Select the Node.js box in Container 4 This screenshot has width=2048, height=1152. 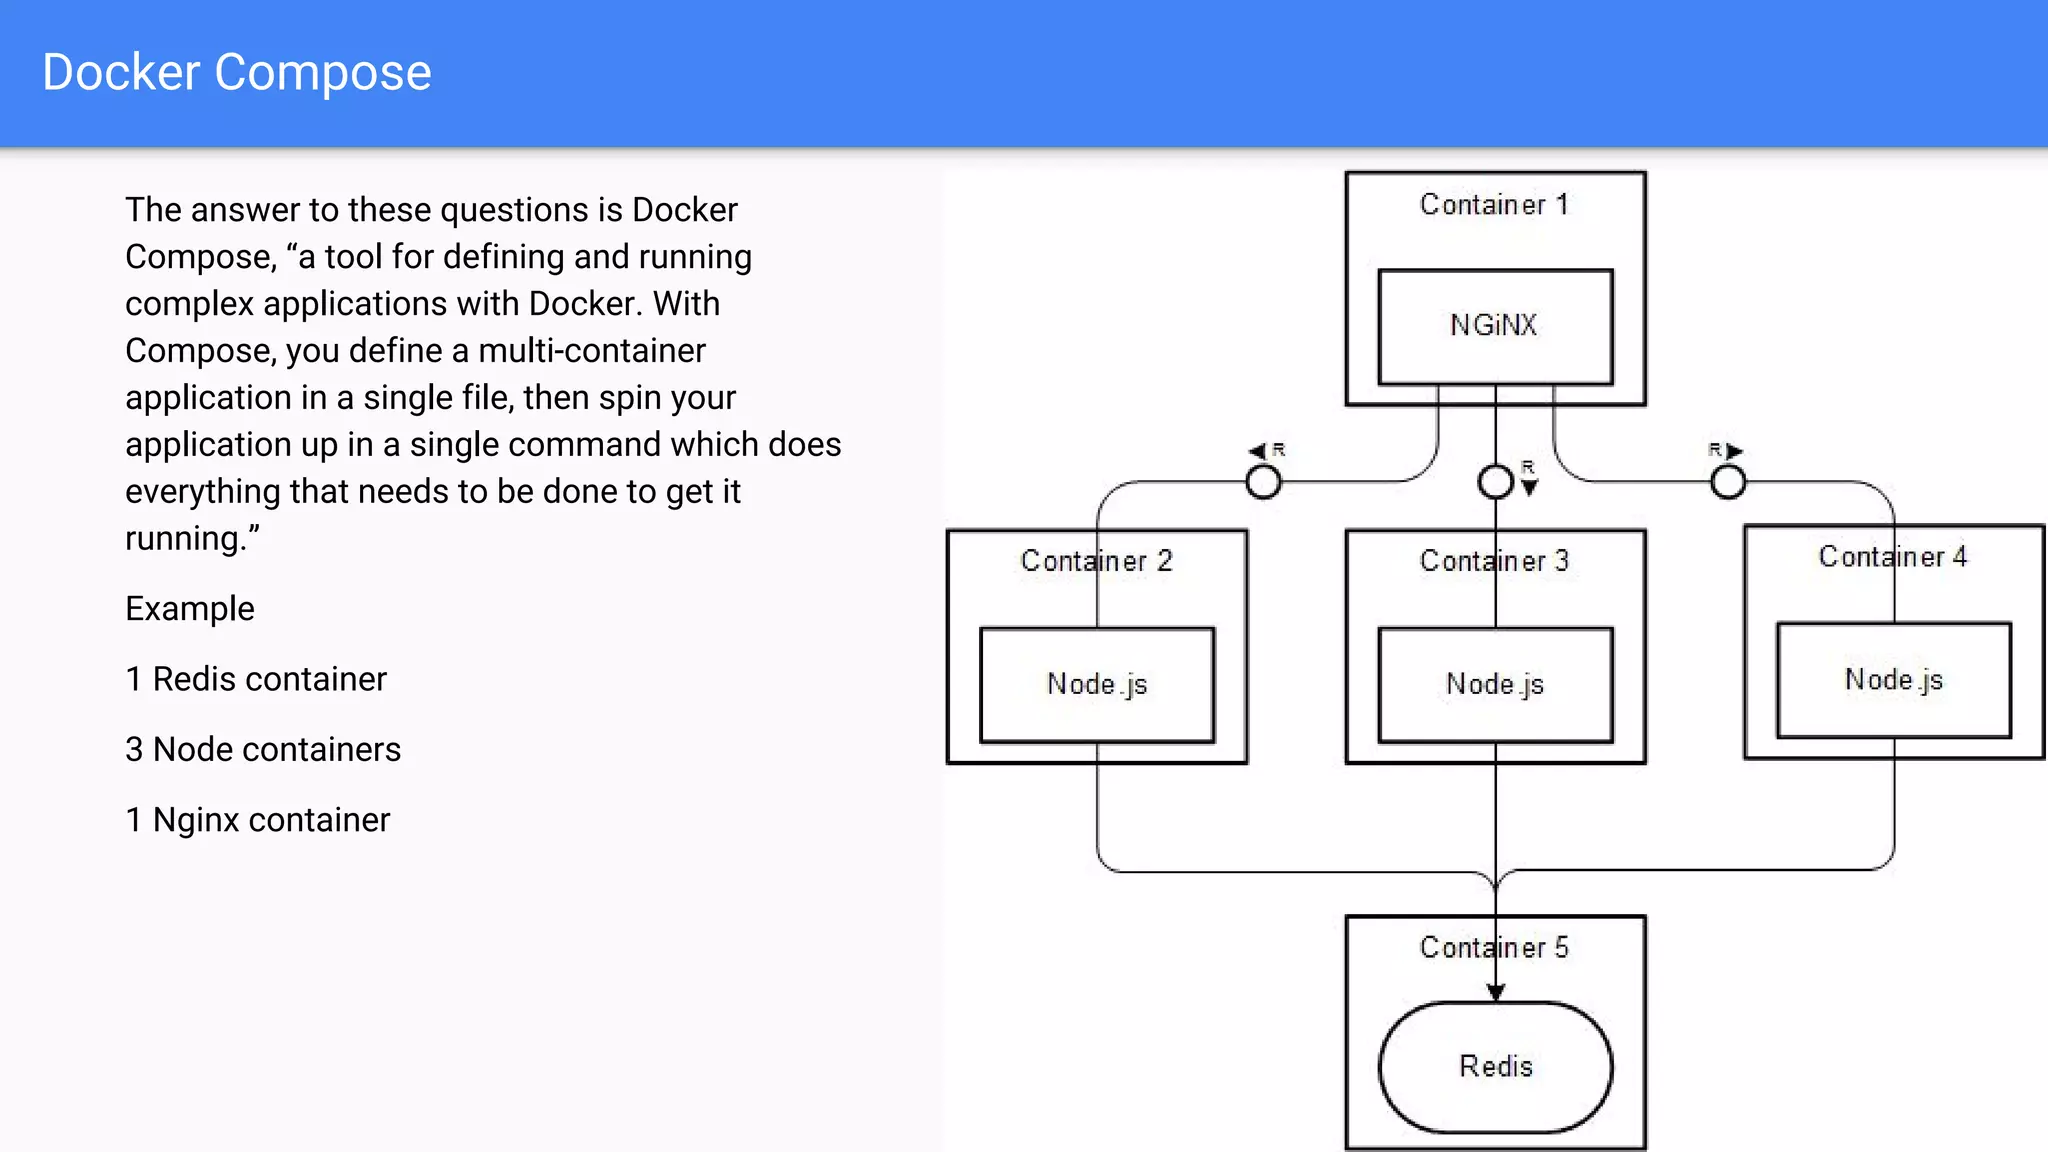coord(1893,681)
